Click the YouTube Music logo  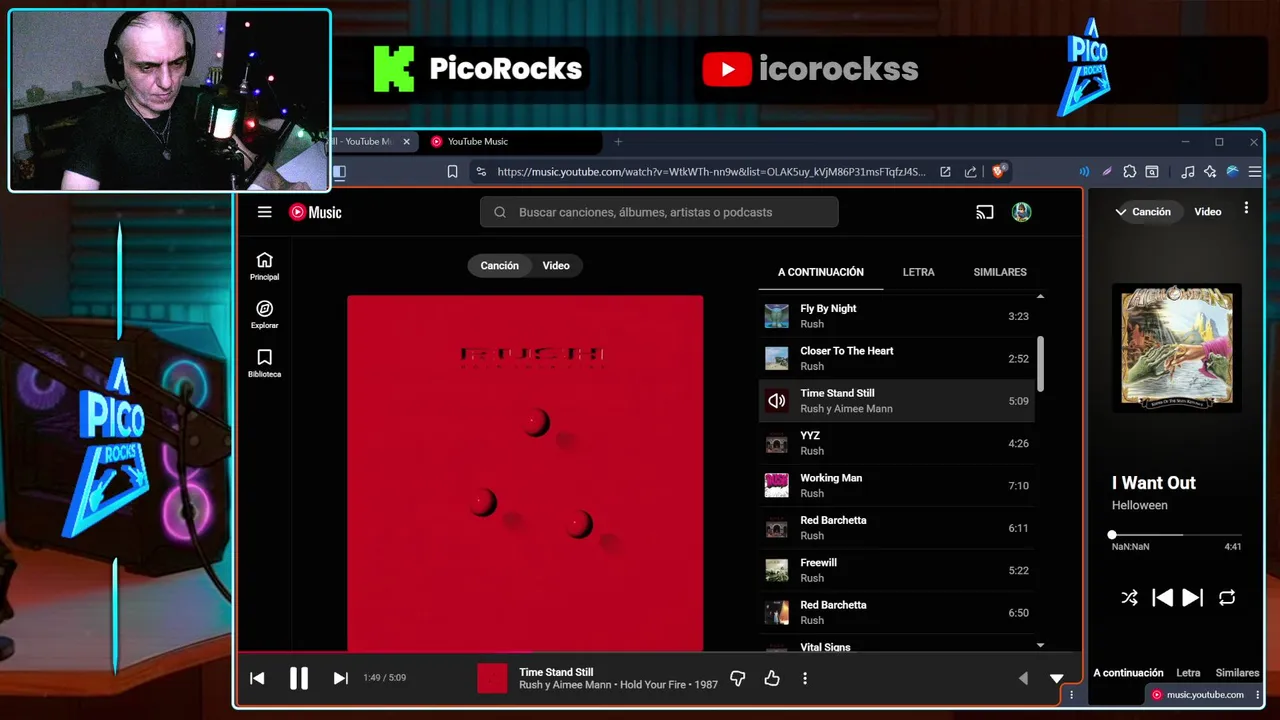tap(315, 212)
